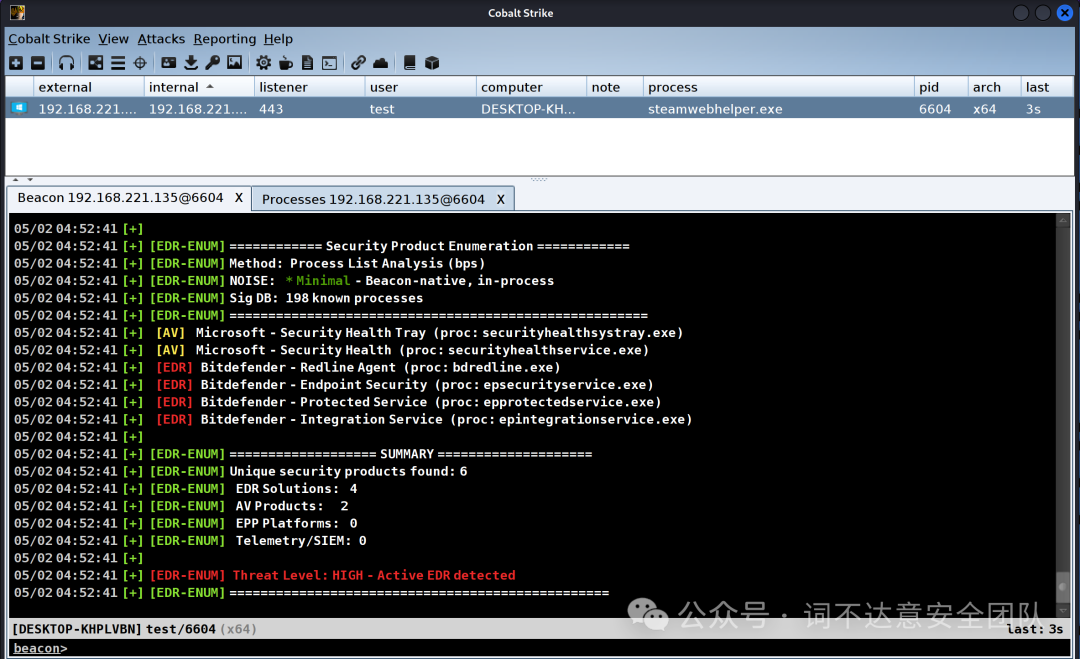Click the 'Bitdefender - Redline Agent' output line

pyautogui.click(x=380, y=368)
